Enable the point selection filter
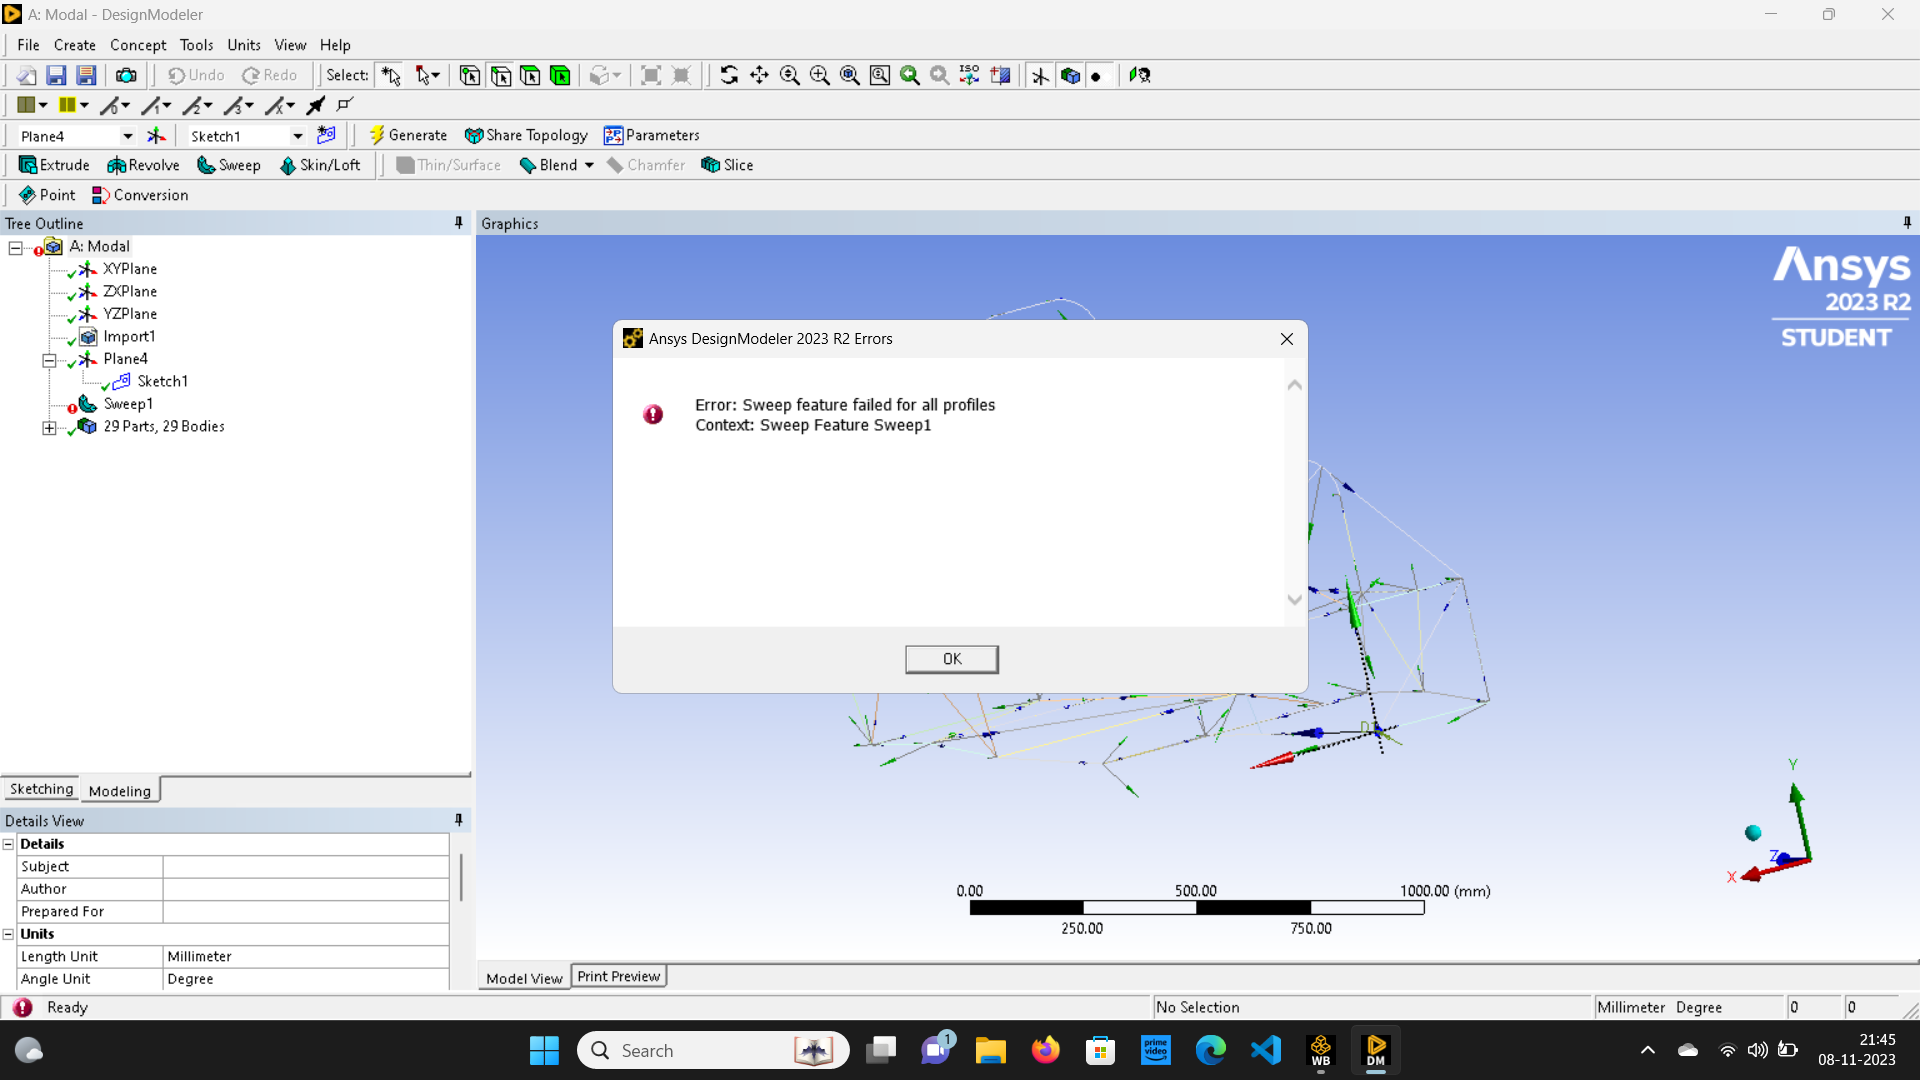This screenshot has width=1920, height=1080. click(470, 75)
